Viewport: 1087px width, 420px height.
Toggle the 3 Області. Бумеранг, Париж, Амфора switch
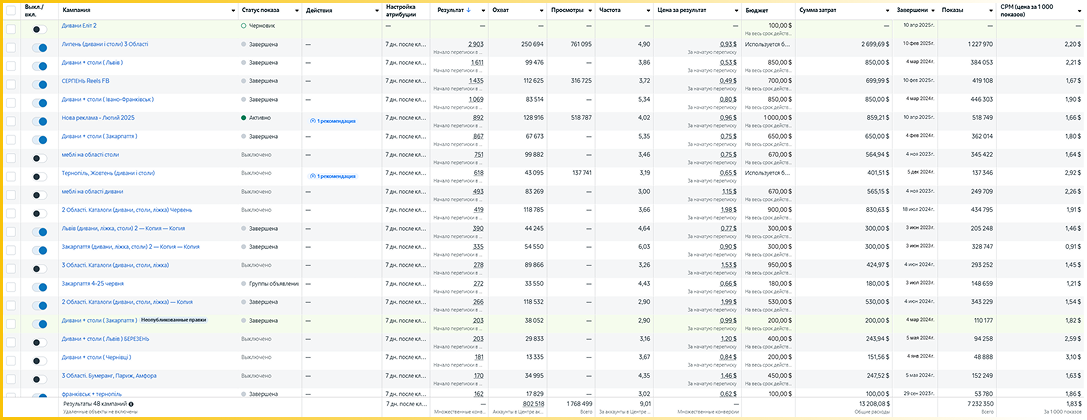tap(40, 379)
